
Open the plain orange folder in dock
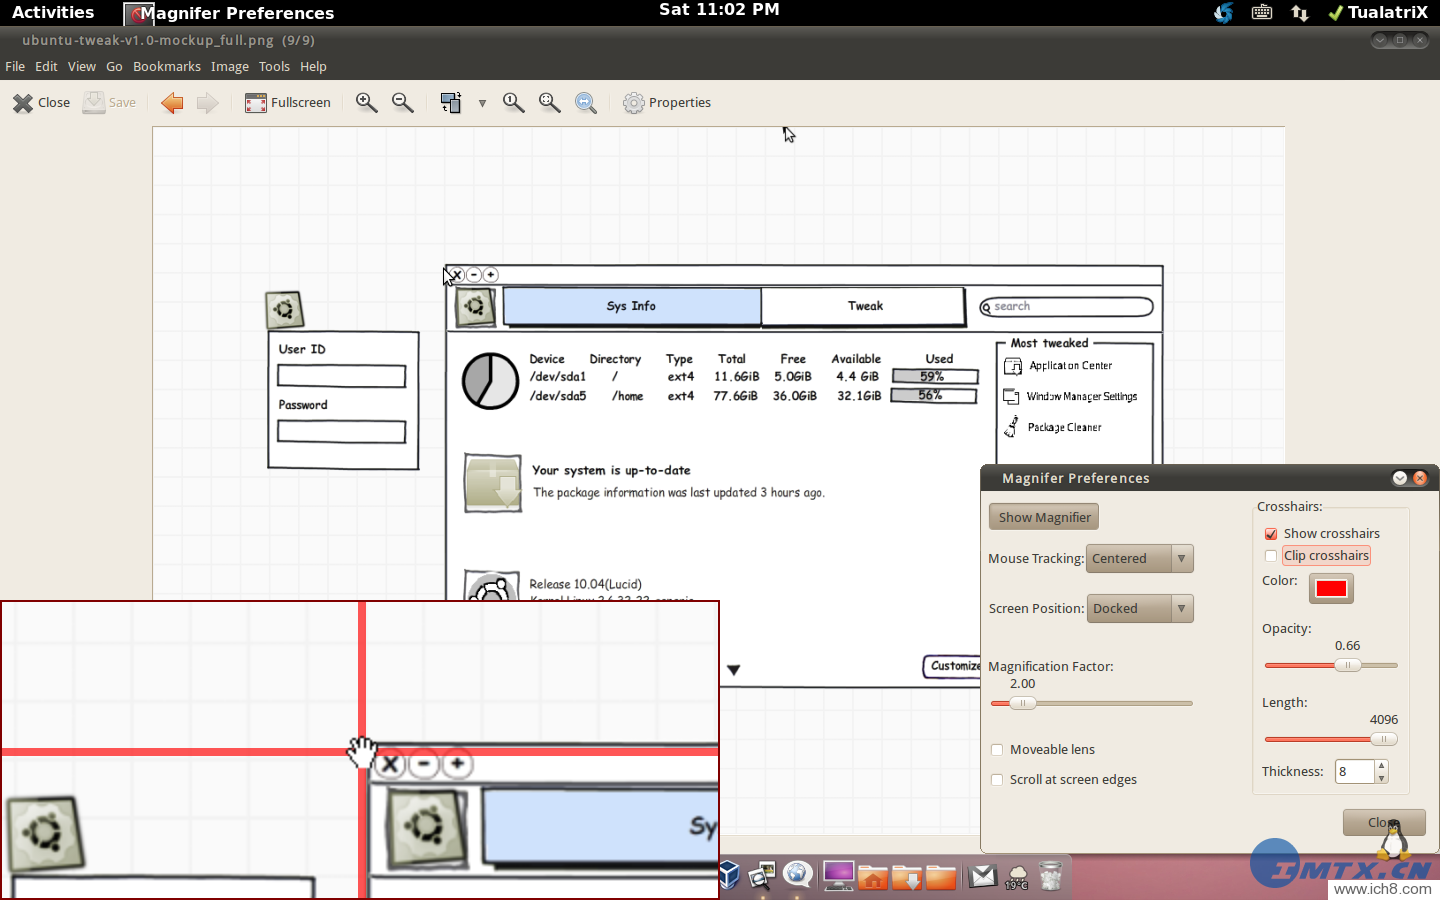click(x=941, y=877)
